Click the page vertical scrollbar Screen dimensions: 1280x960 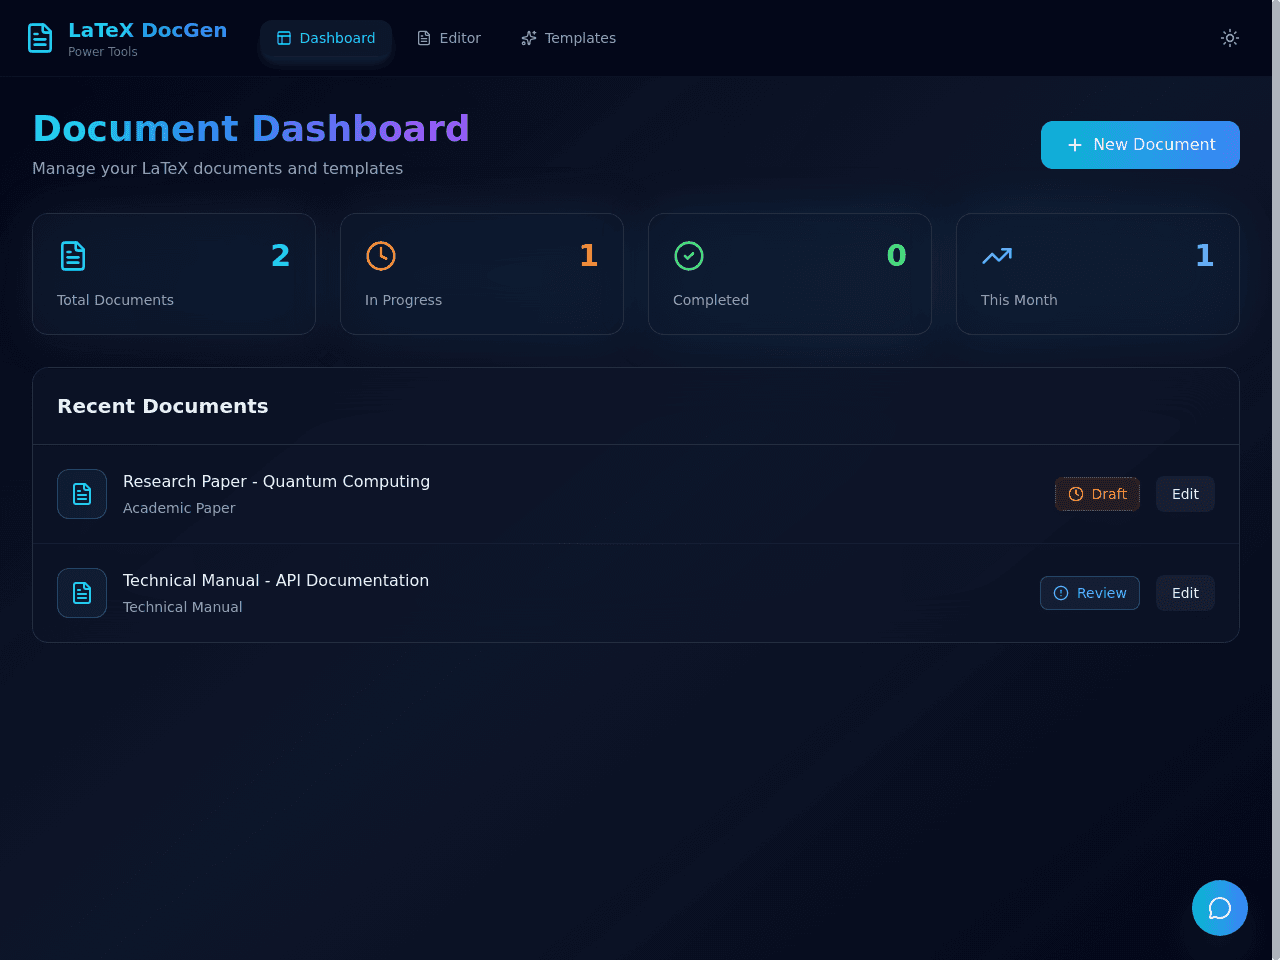point(1276,480)
